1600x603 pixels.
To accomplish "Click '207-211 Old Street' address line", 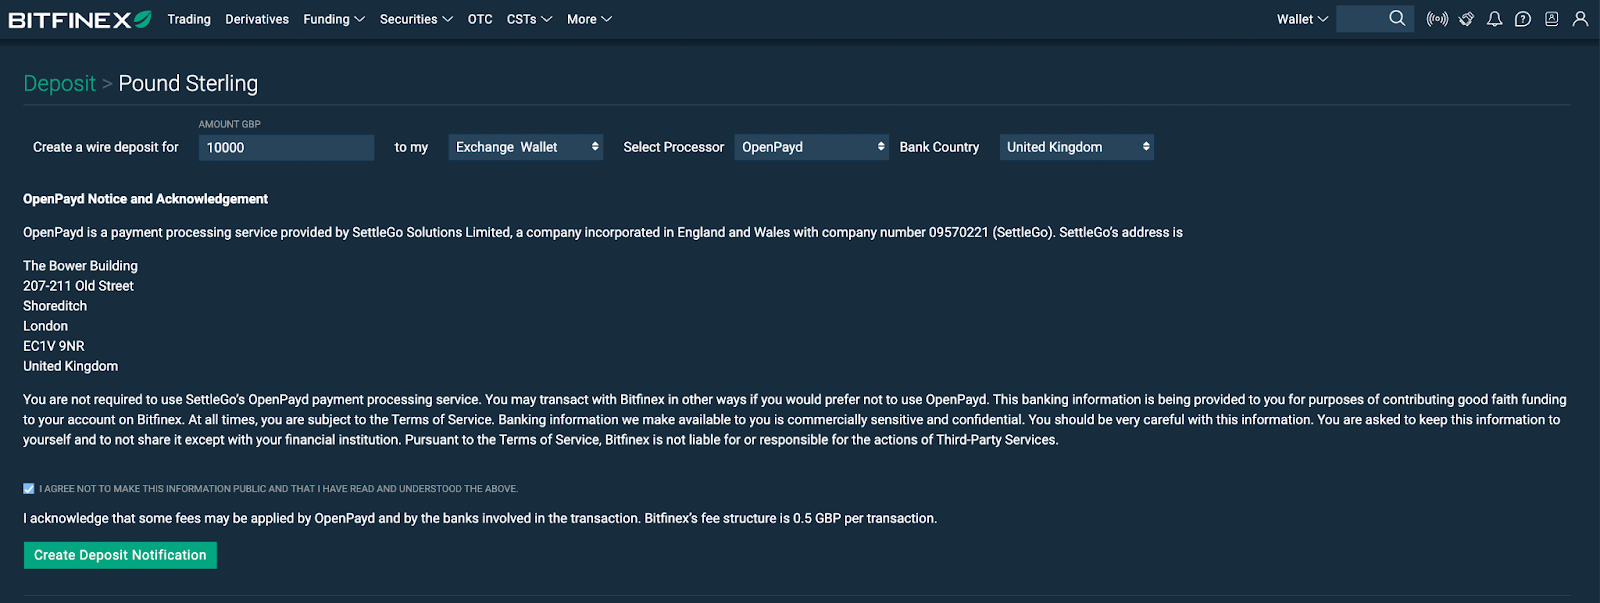I will click(78, 286).
